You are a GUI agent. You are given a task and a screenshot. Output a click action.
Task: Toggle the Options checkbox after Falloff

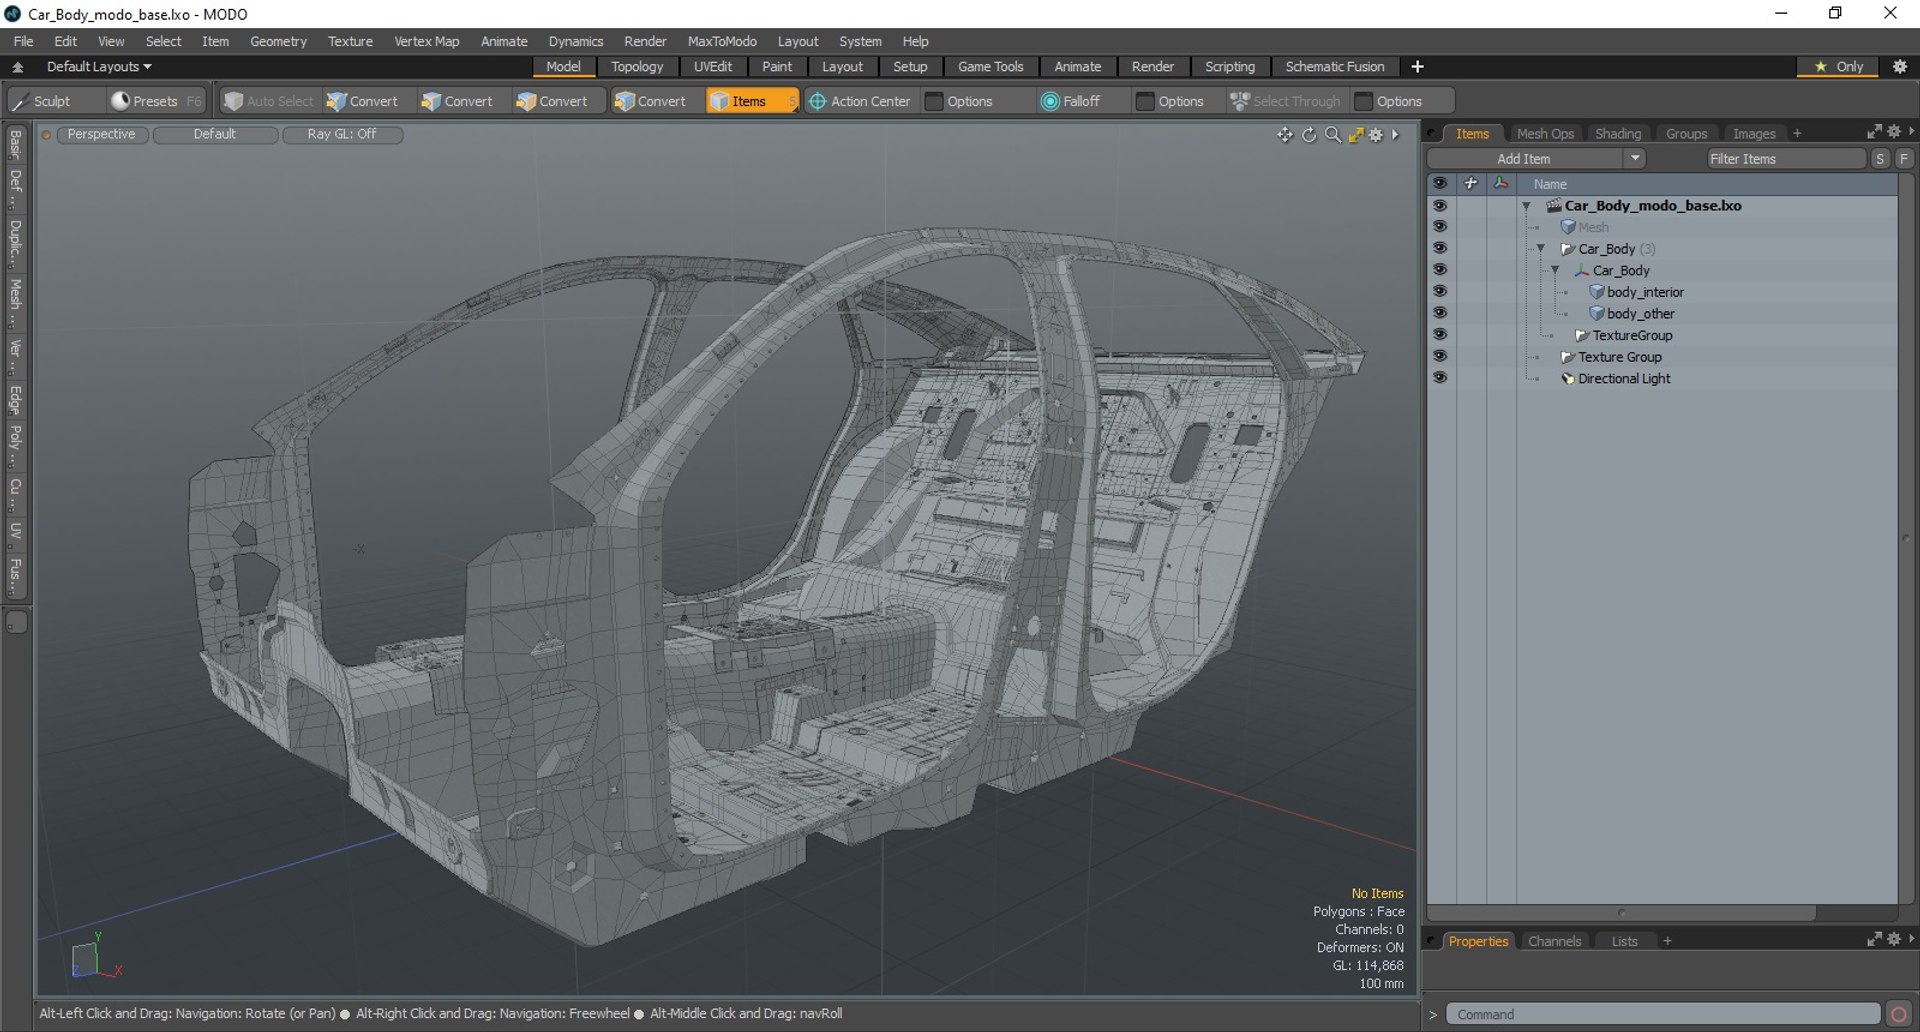click(1145, 101)
